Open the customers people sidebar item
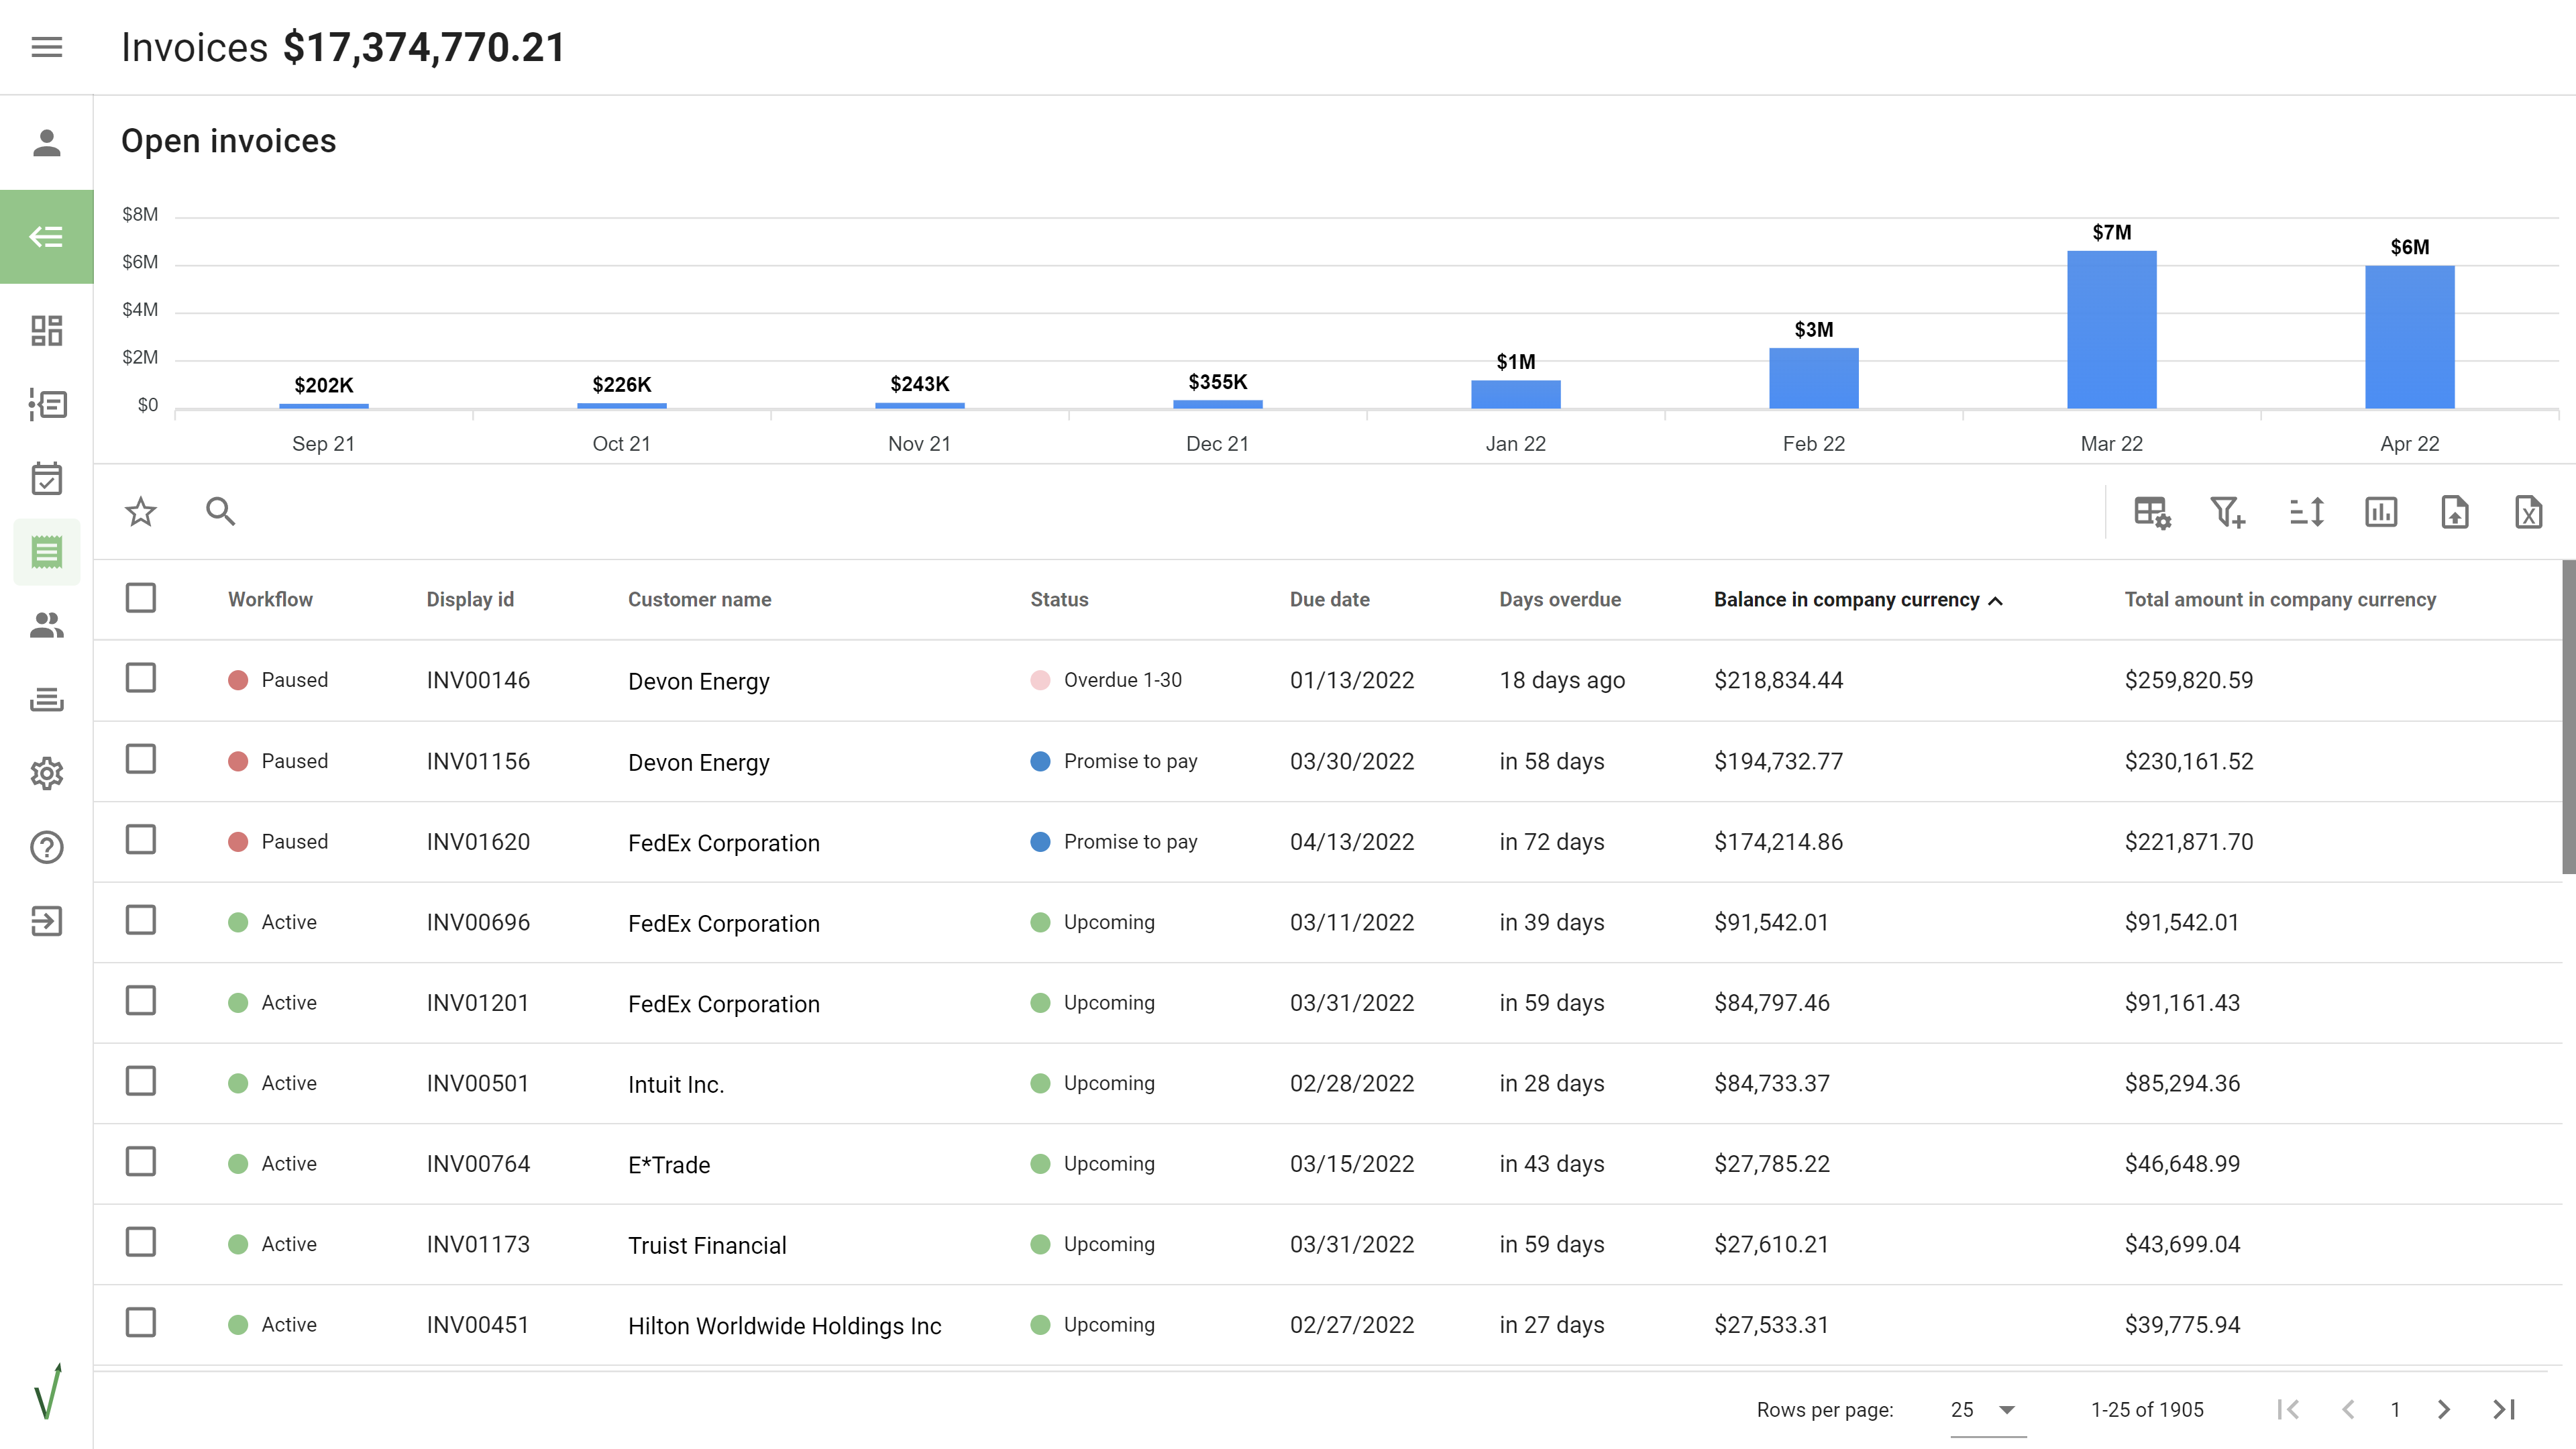Screen dimensions: 2576x1449 [x=46, y=626]
